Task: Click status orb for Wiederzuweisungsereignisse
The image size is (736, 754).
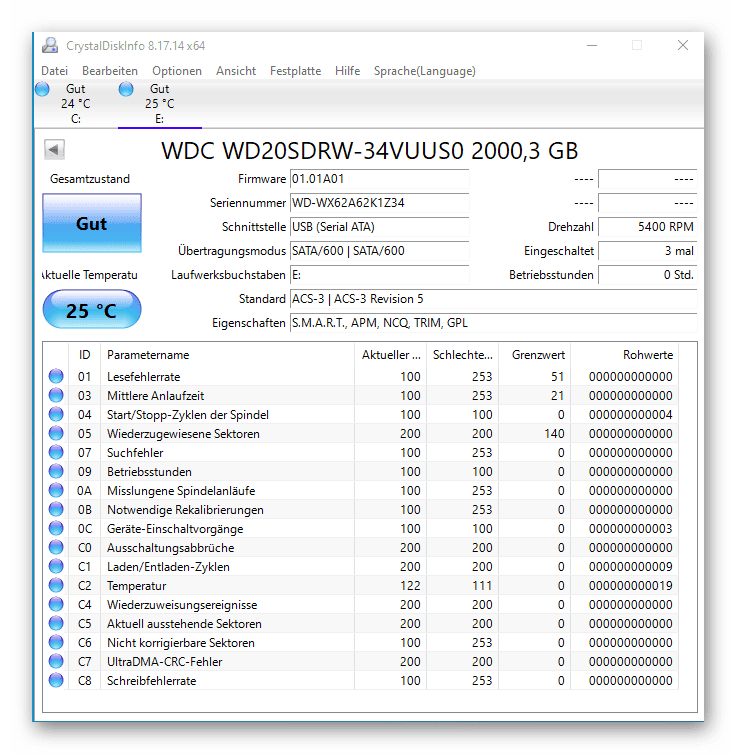Action: (x=56, y=604)
